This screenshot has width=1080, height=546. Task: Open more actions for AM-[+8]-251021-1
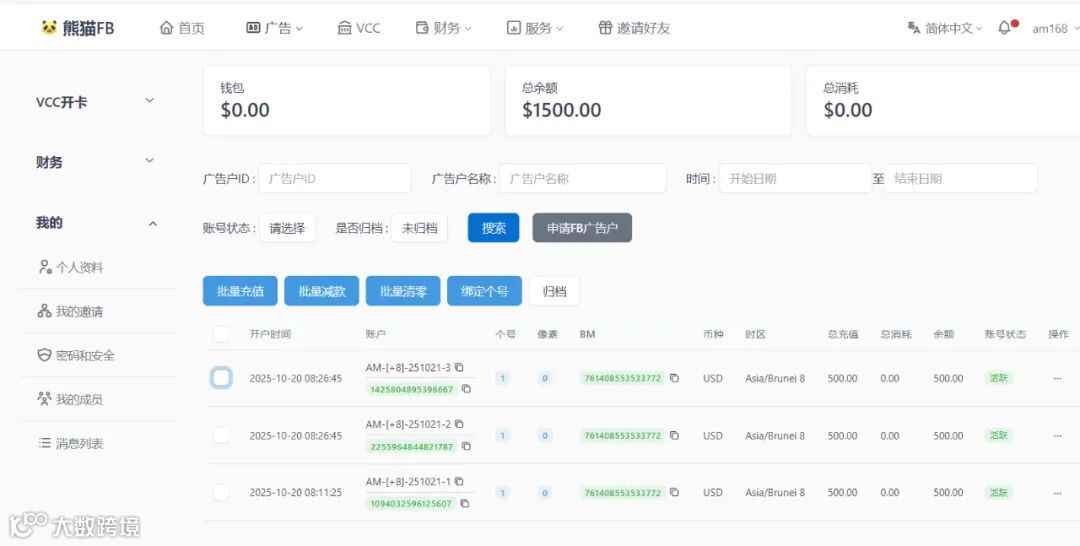pos(1057,493)
